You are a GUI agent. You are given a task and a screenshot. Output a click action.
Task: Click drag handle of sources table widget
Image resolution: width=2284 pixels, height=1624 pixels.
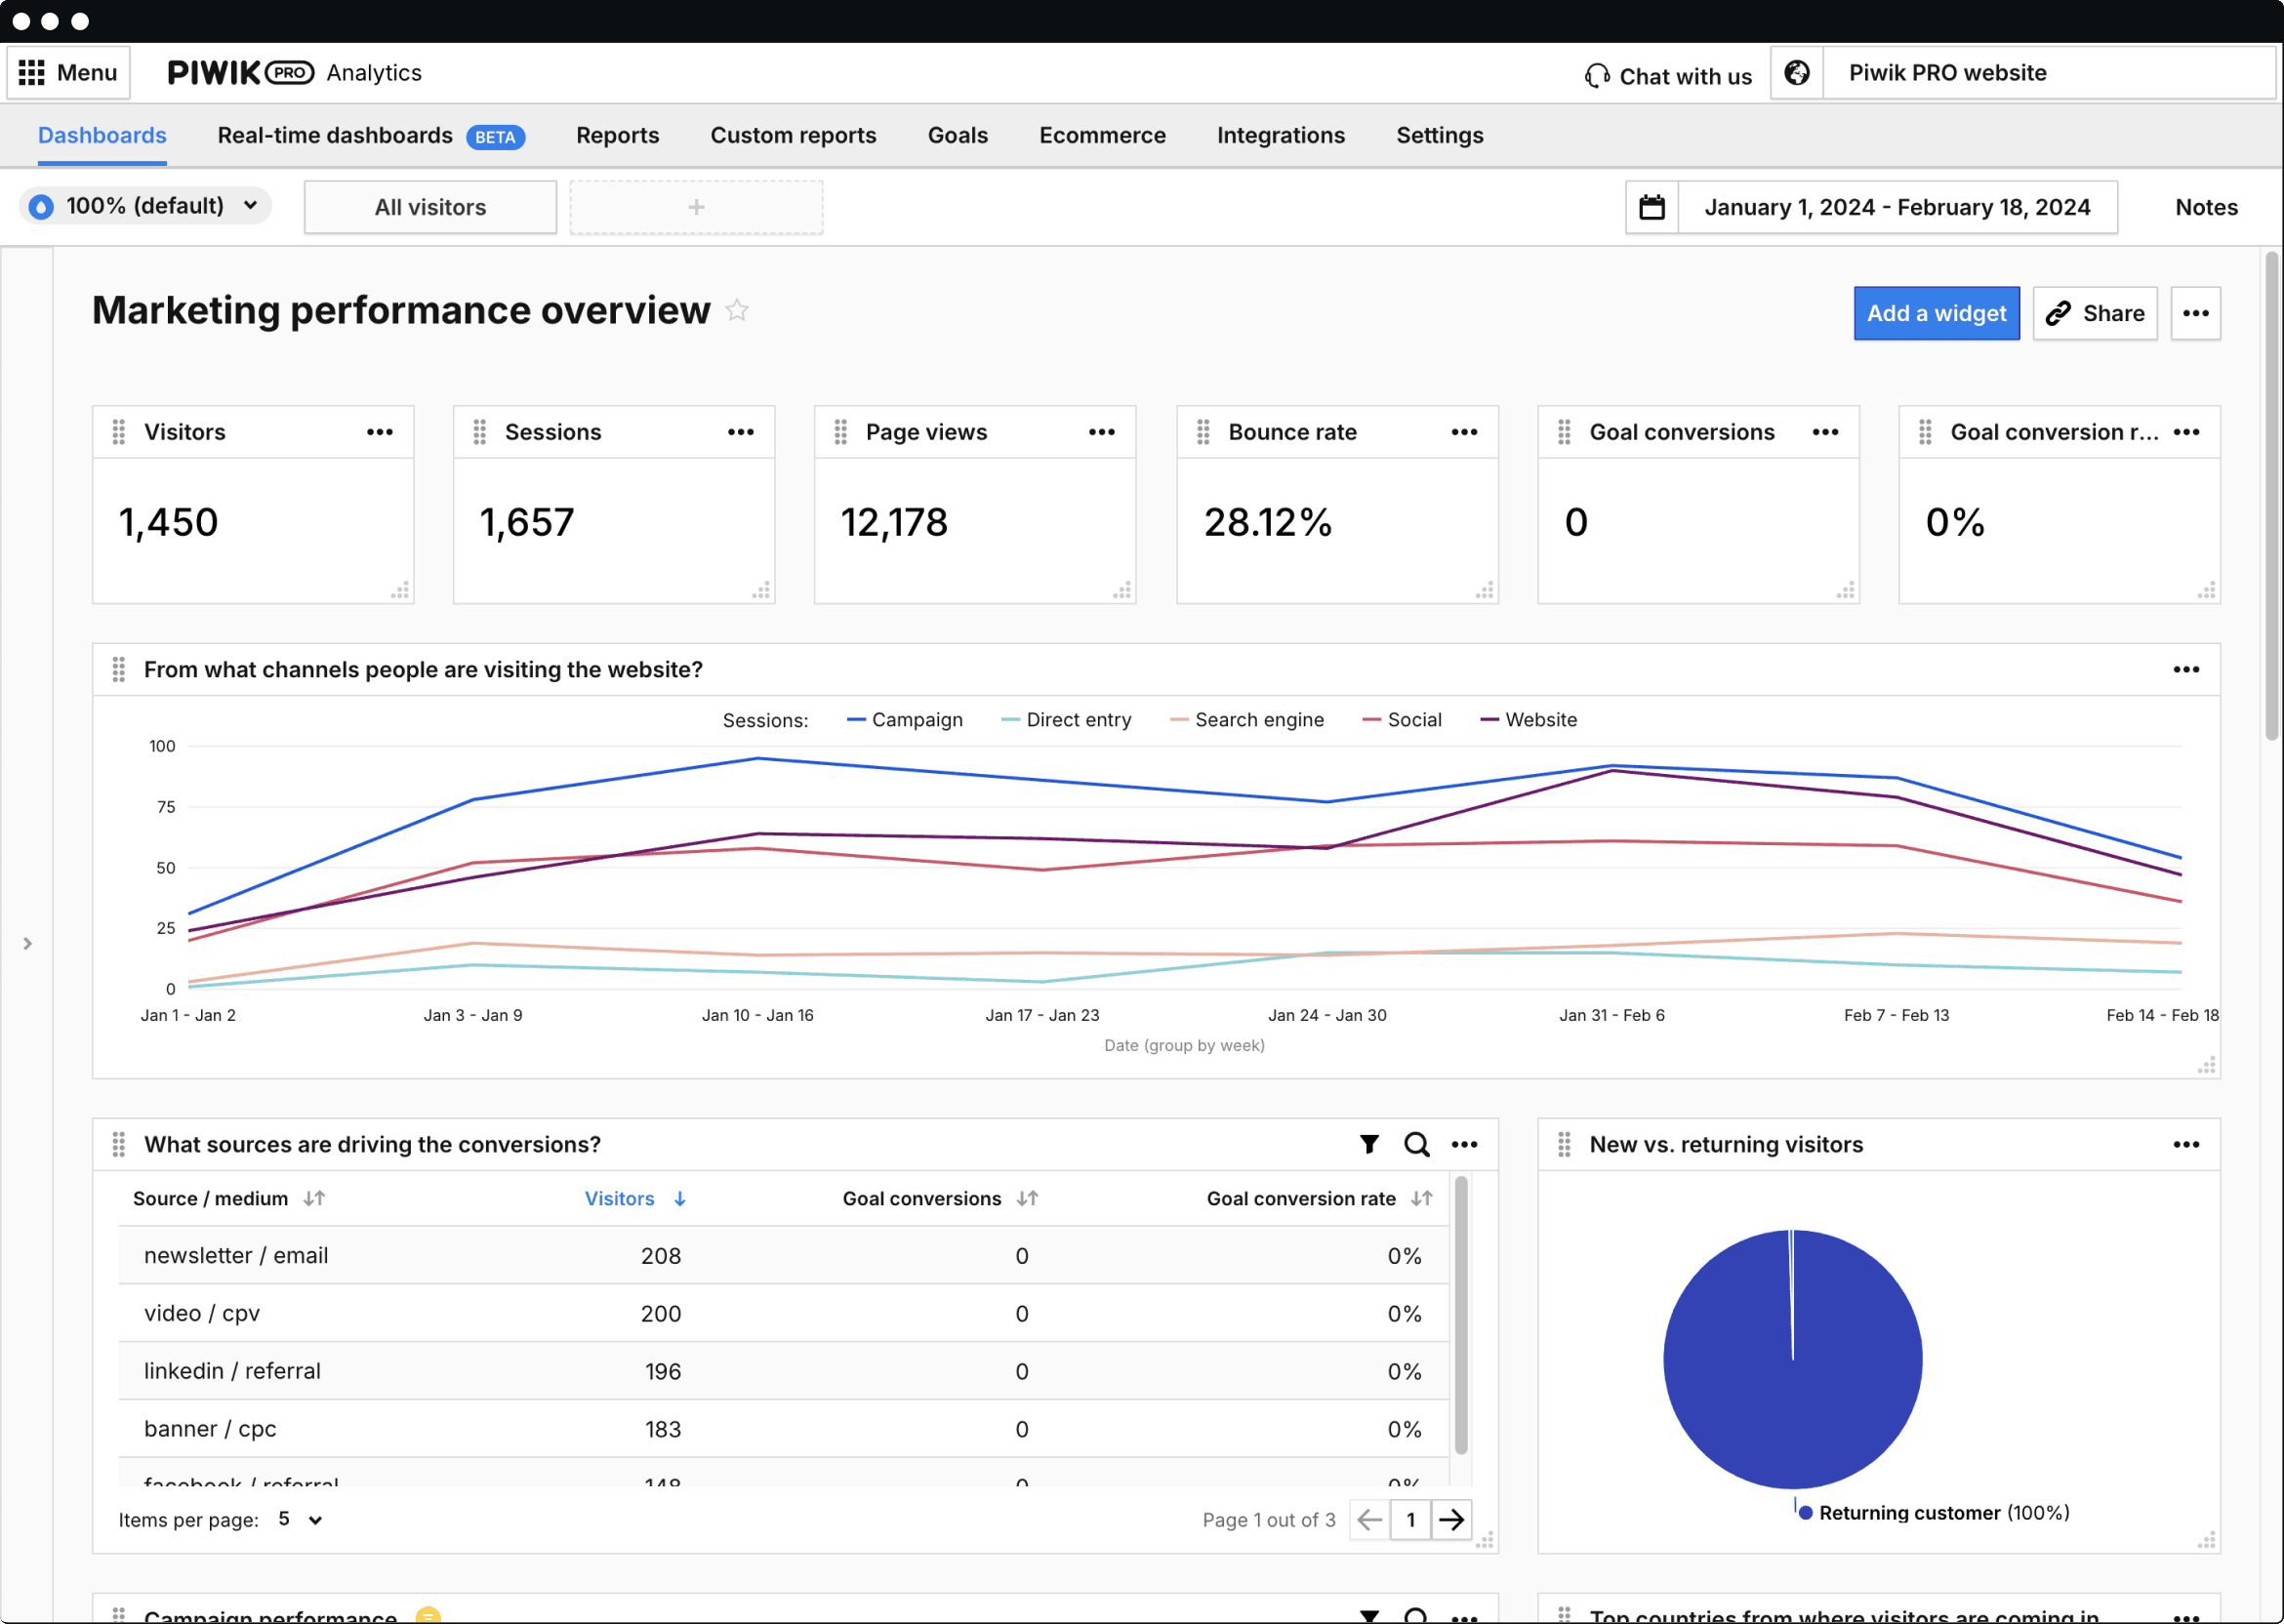(x=119, y=1144)
